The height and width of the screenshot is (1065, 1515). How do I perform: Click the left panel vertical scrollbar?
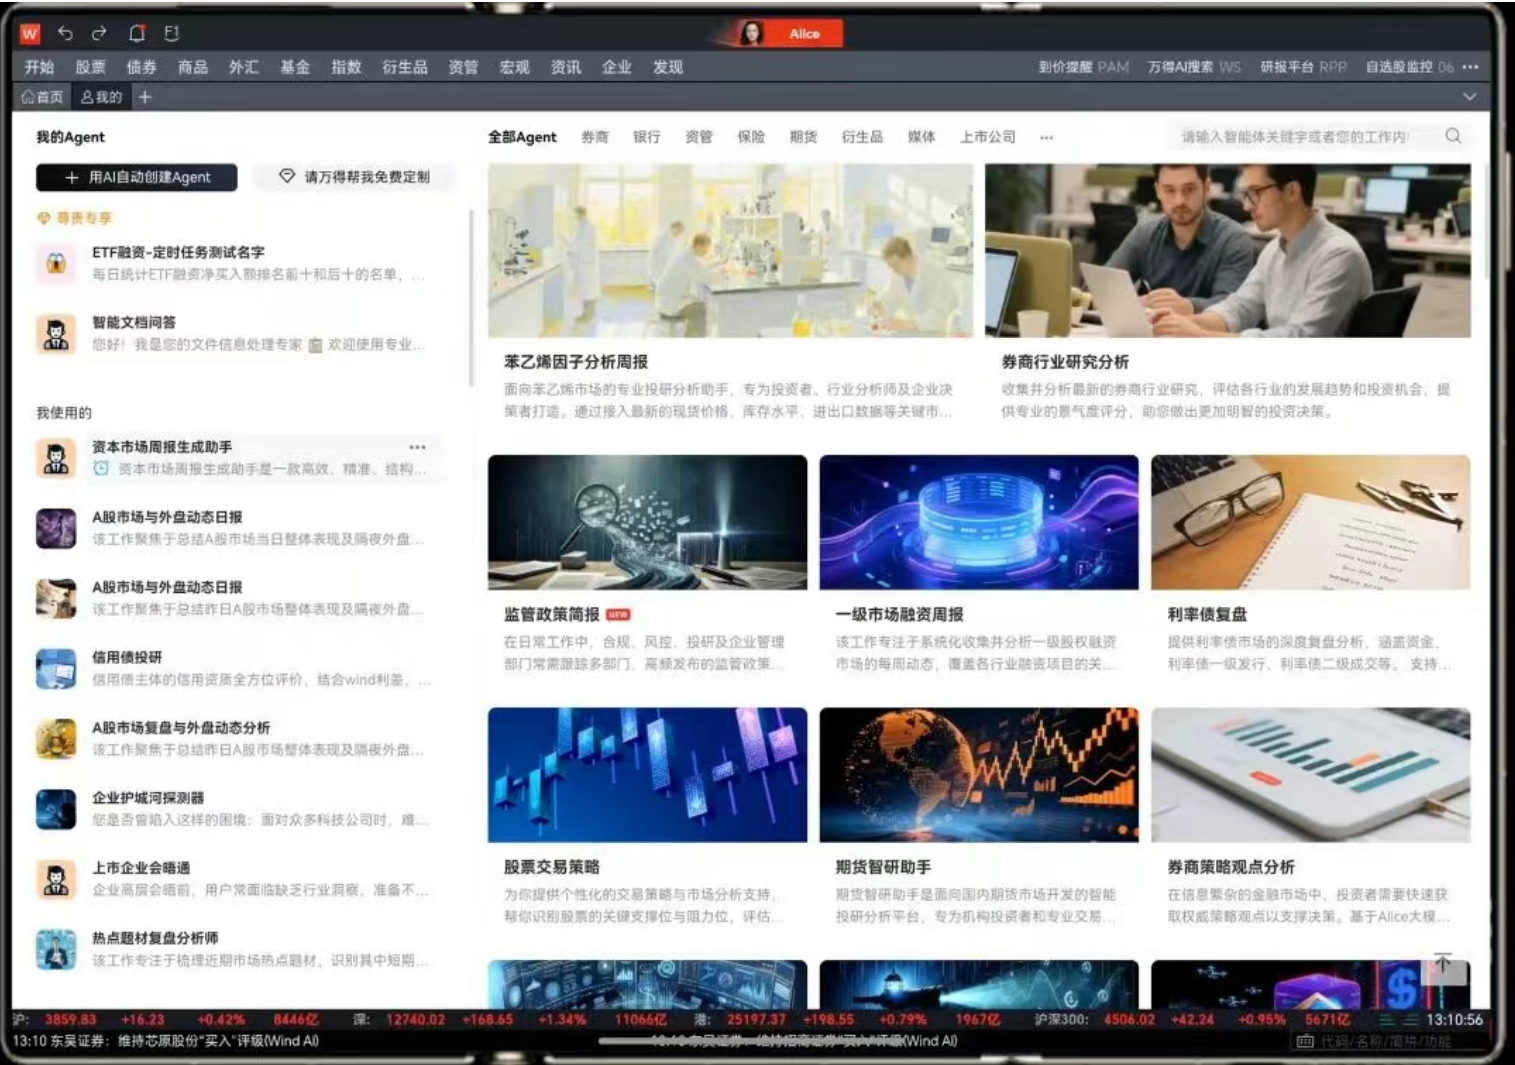[470, 298]
